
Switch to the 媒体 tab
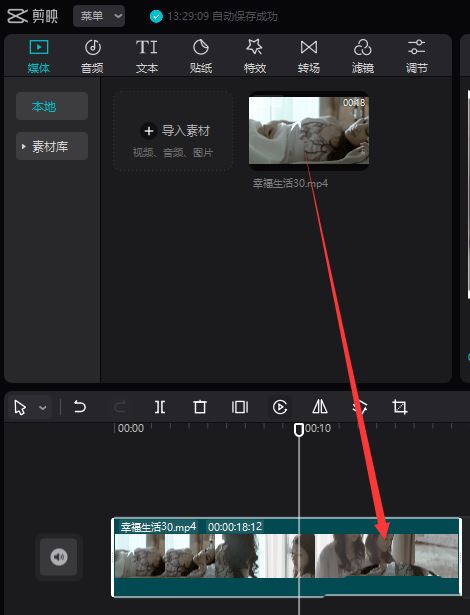38,56
